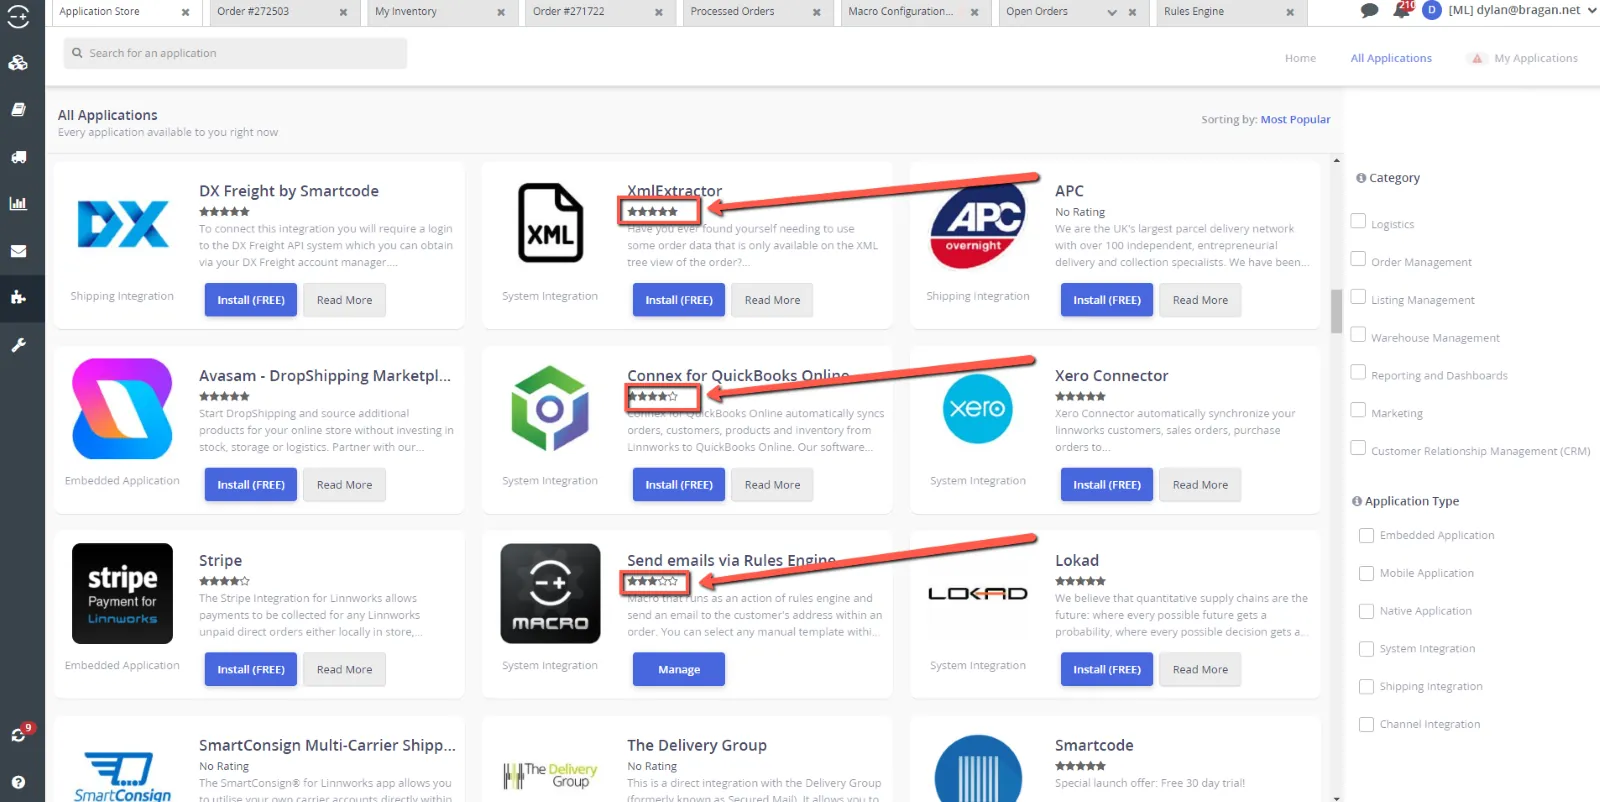Click the Search for an application field
Screen dimensions: 1600x802
tap(235, 53)
